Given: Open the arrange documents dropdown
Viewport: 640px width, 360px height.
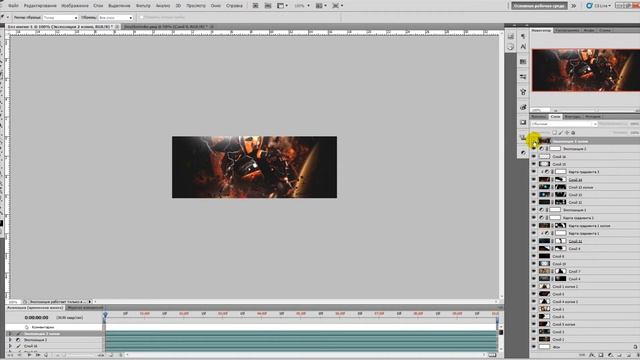Looking at the screenshot, I should pyautogui.click(x=321, y=6).
